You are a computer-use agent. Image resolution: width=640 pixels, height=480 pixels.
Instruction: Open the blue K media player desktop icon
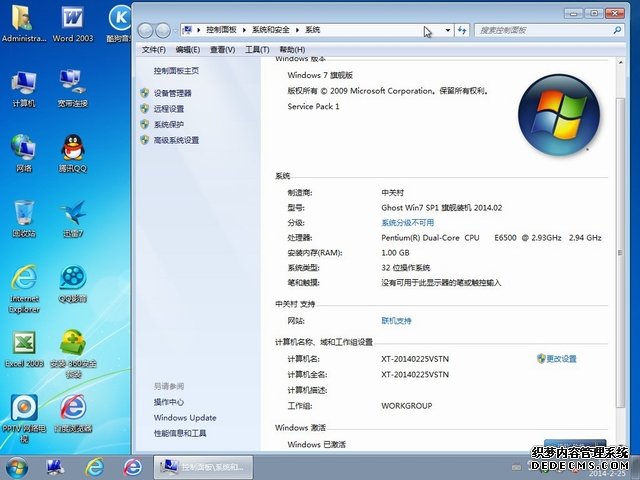[x=119, y=24]
